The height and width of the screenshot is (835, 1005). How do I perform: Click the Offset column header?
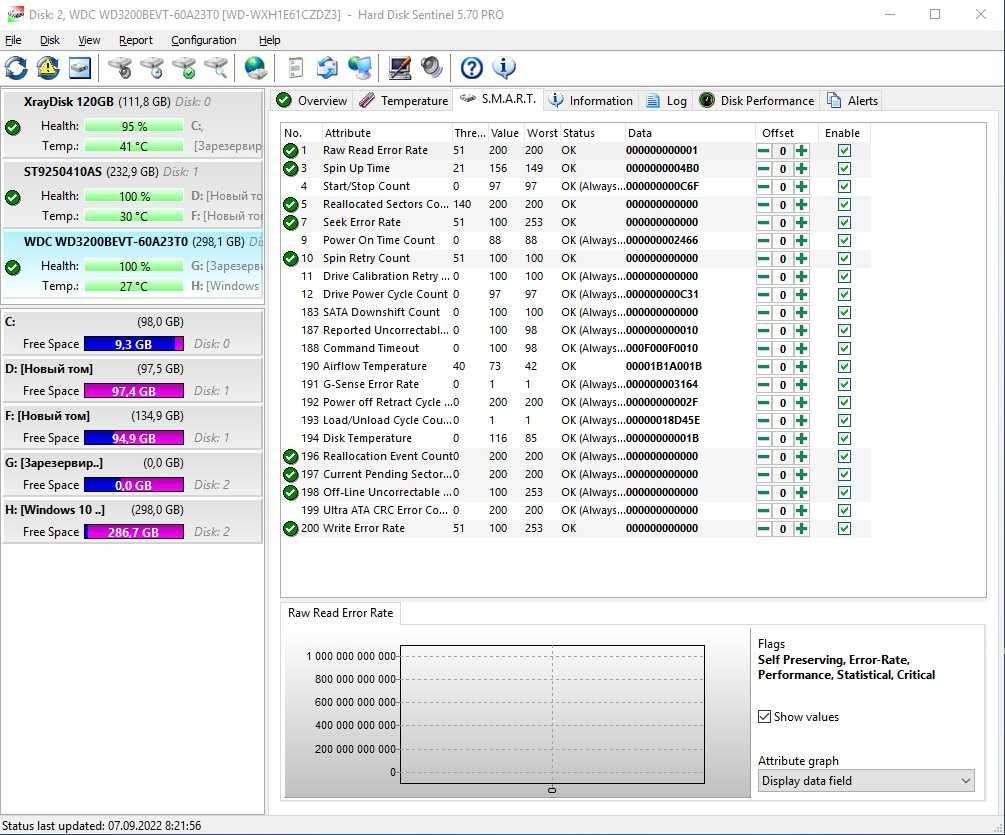coord(786,133)
